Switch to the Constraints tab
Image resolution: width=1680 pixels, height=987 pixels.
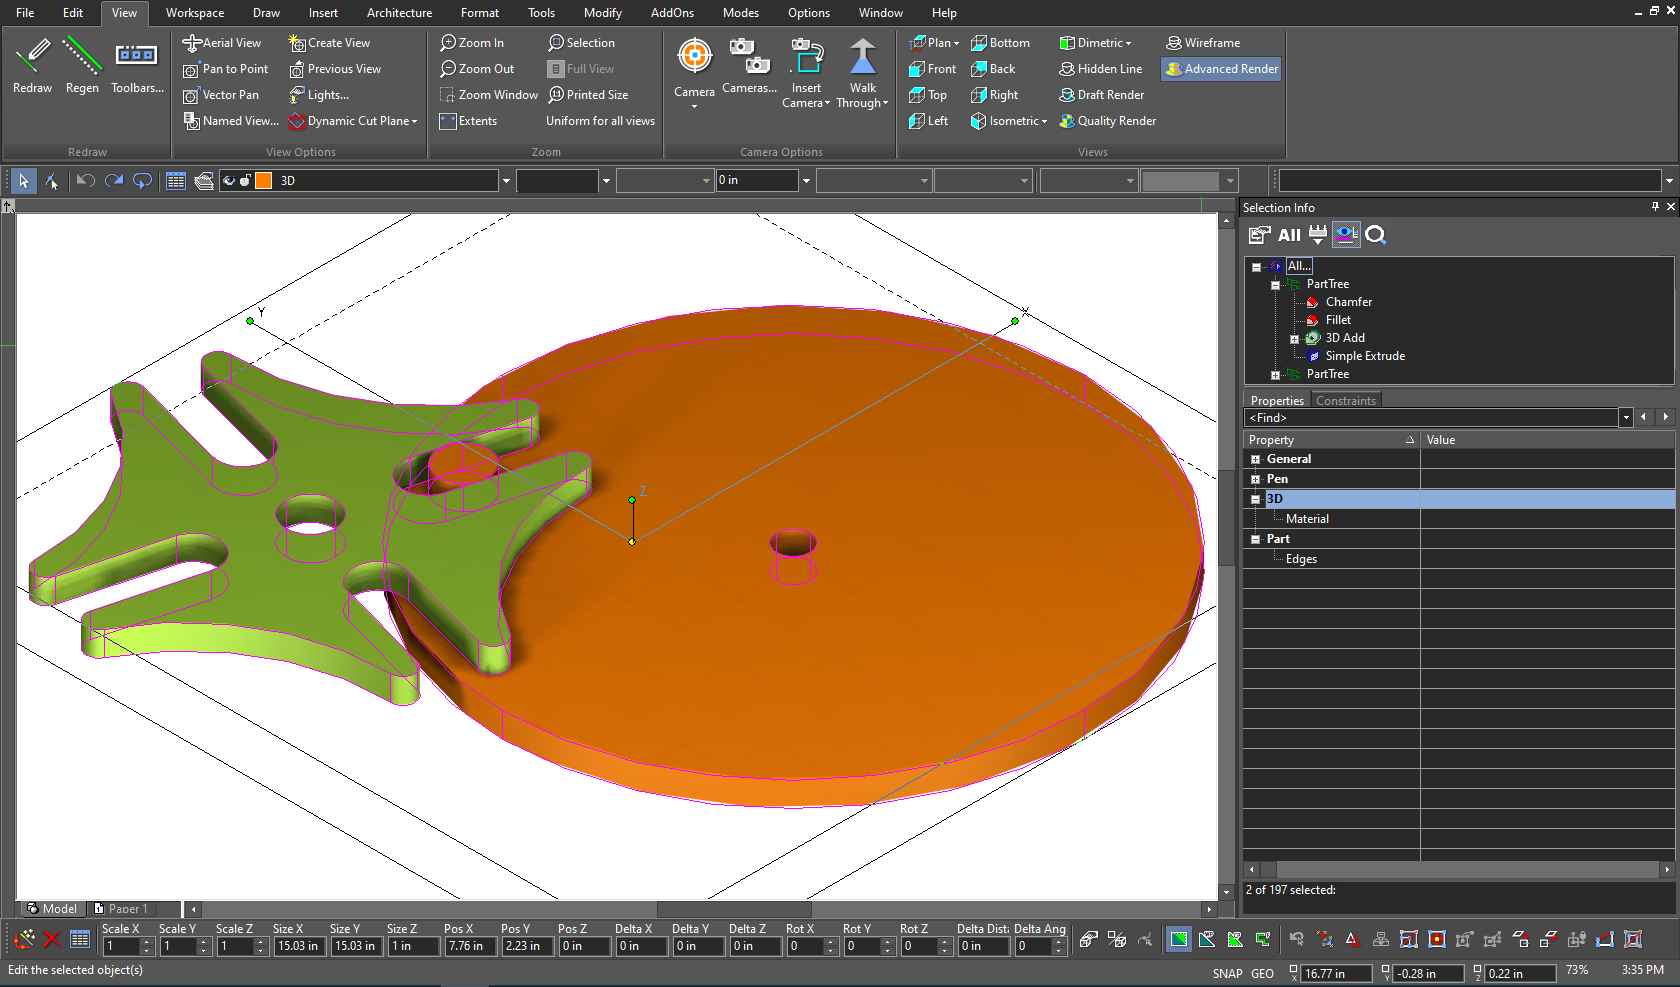[1345, 401]
